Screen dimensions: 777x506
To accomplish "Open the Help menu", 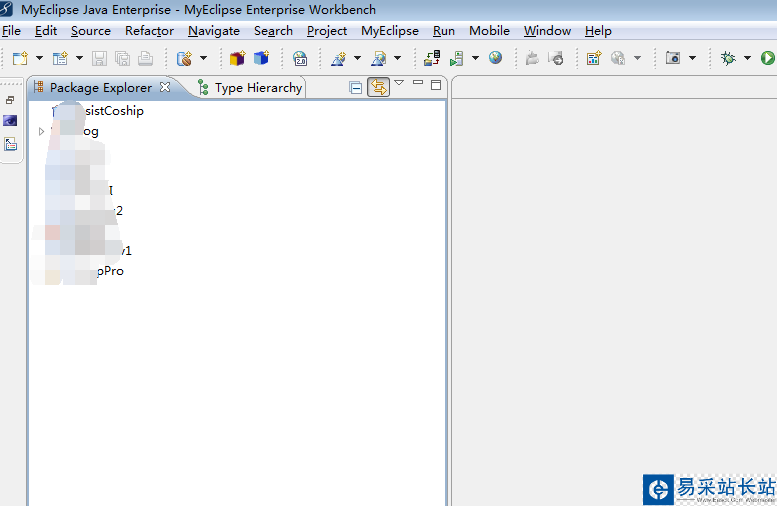I will pos(598,31).
